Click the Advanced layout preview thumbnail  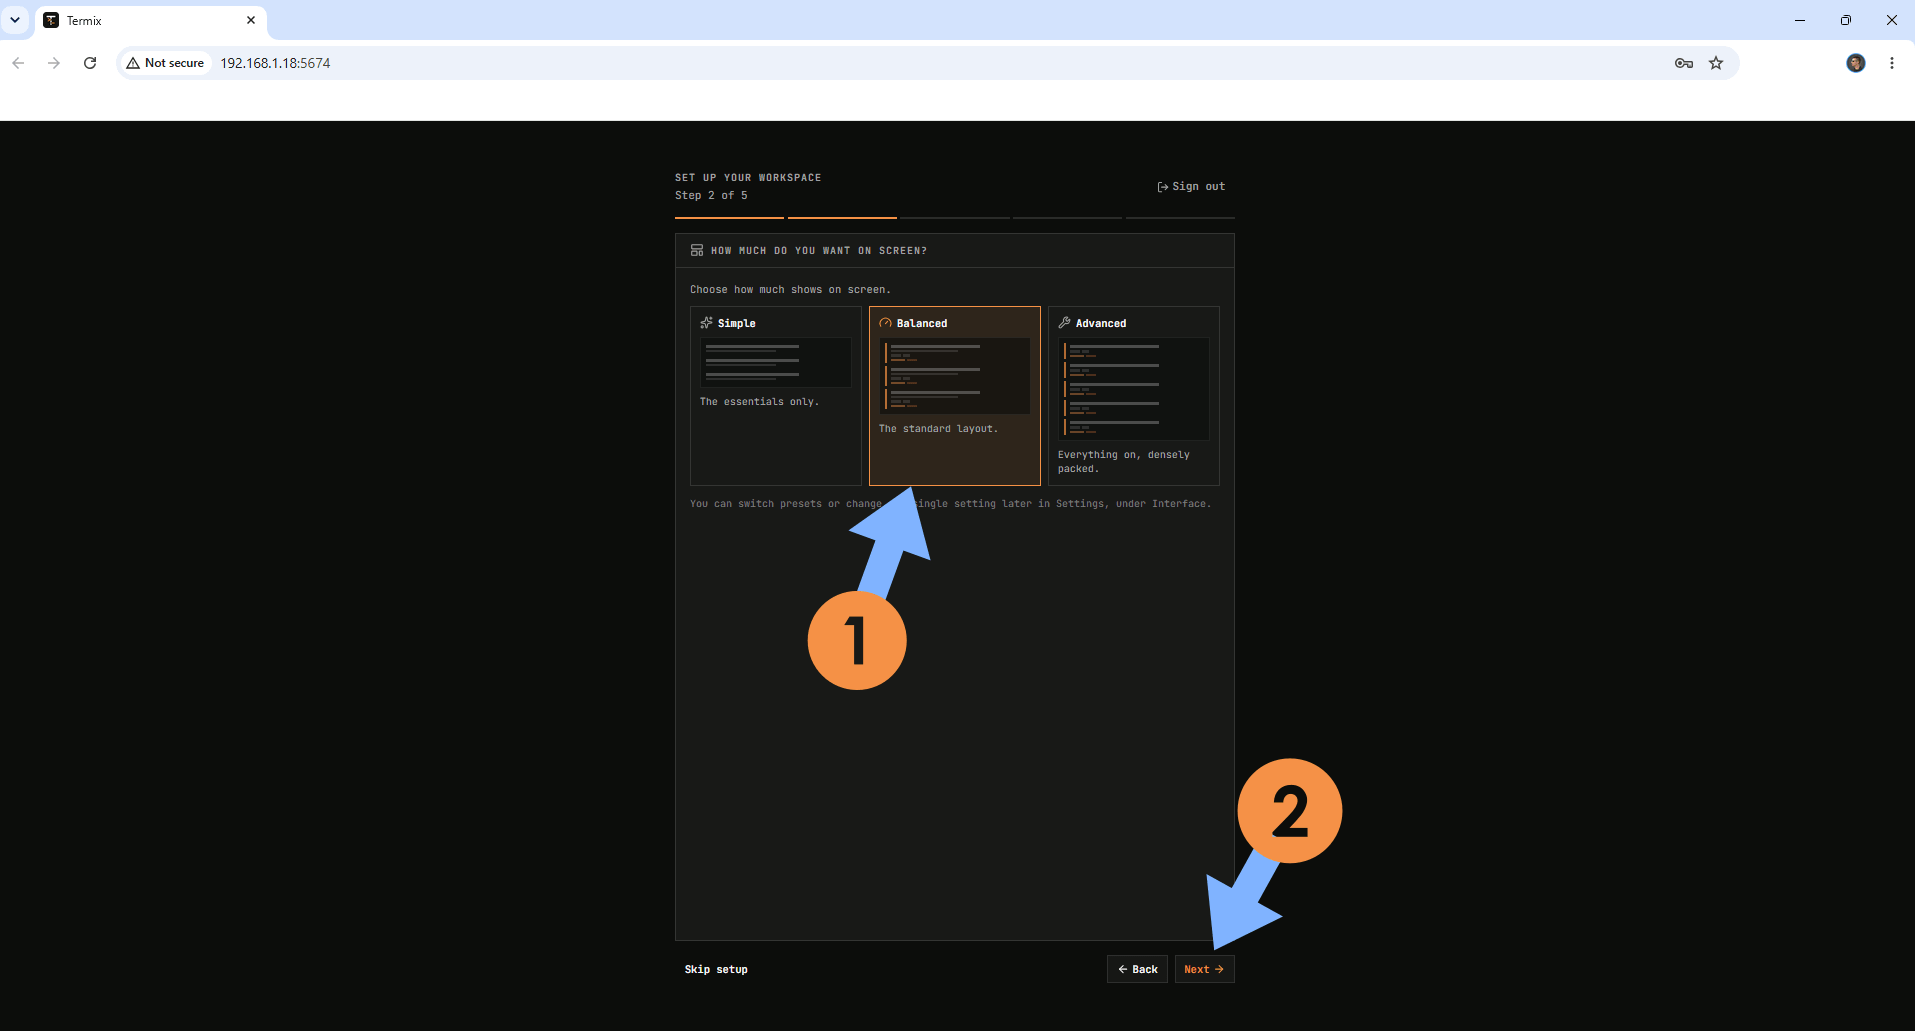pyautogui.click(x=1134, y=388)
